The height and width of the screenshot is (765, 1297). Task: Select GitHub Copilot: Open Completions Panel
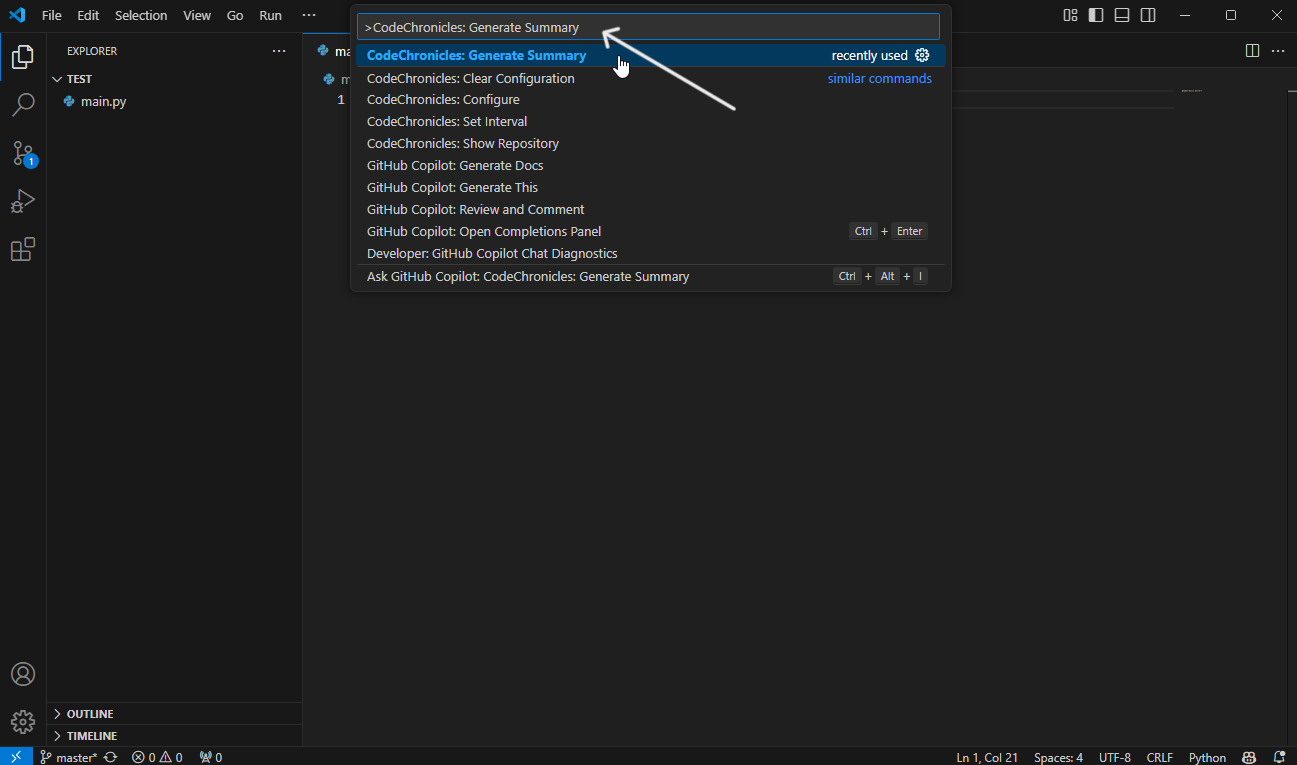[x=651, y=232]
